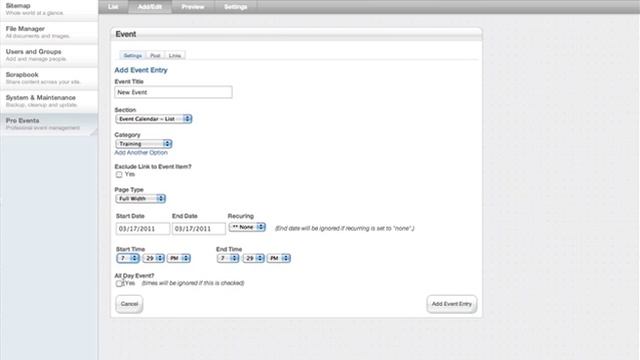The image size is (640, 360).
Task: Open the Scrapbook sidebar item
Action: point(49,78)
